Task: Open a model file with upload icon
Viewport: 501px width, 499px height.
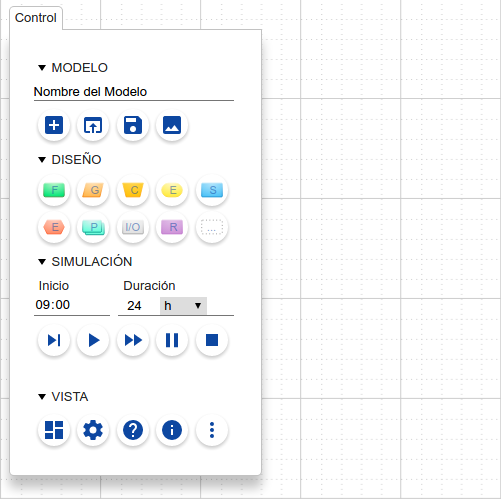Action: pyautogui.click(x=93, y=125)
